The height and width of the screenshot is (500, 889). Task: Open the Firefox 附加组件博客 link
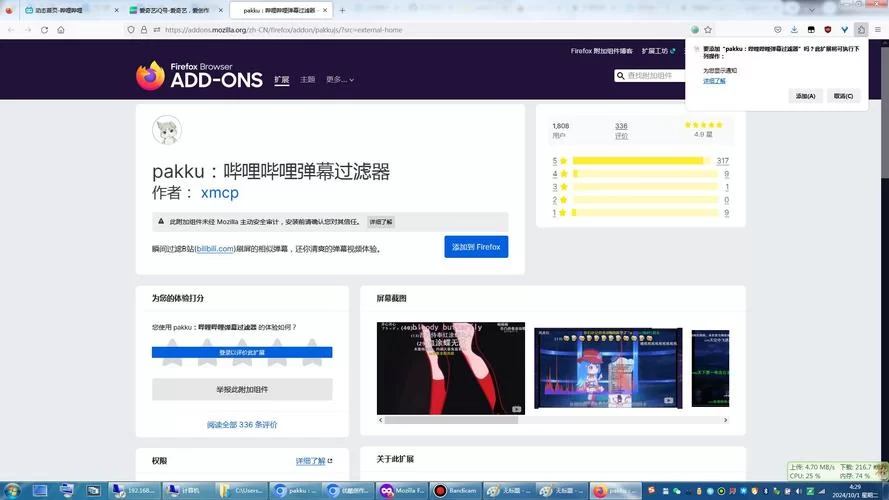click(x=602, y=51)
